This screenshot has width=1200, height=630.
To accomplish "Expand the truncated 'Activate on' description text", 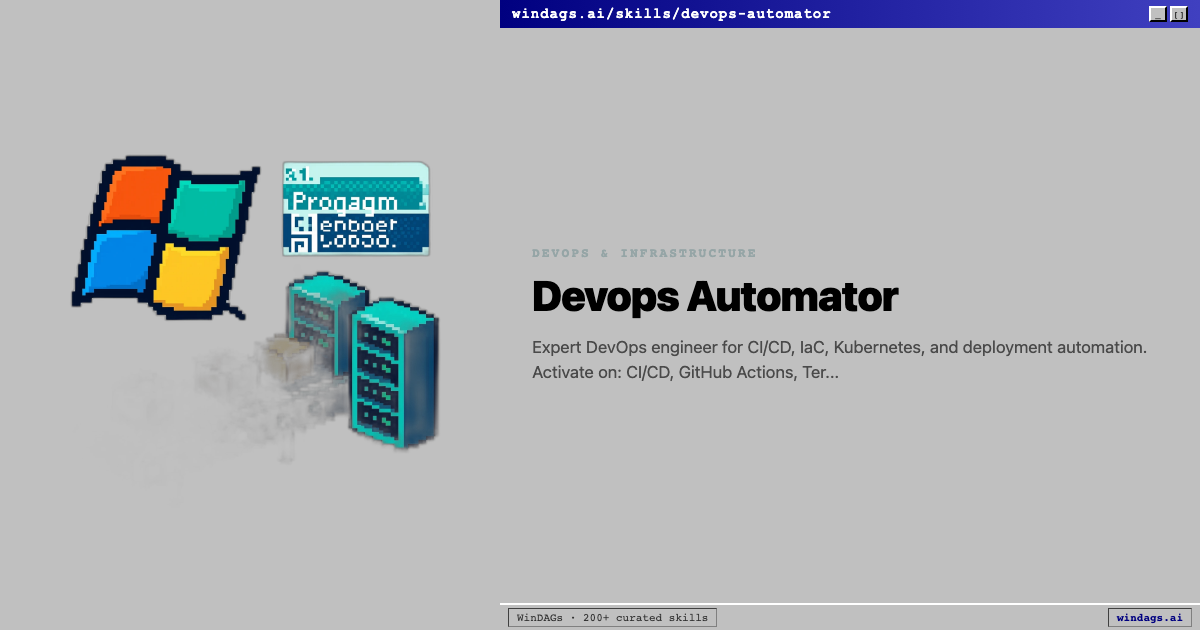I will [685, 371].
